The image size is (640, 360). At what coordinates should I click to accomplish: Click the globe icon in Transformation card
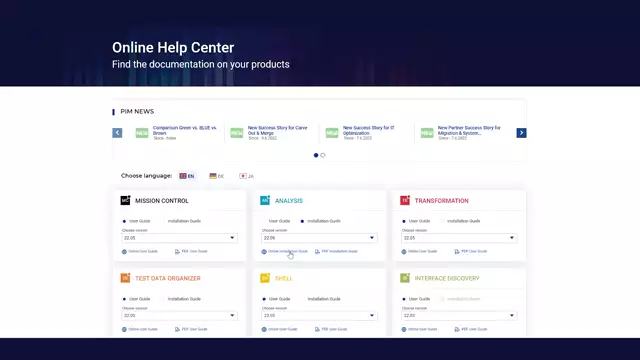404,251
